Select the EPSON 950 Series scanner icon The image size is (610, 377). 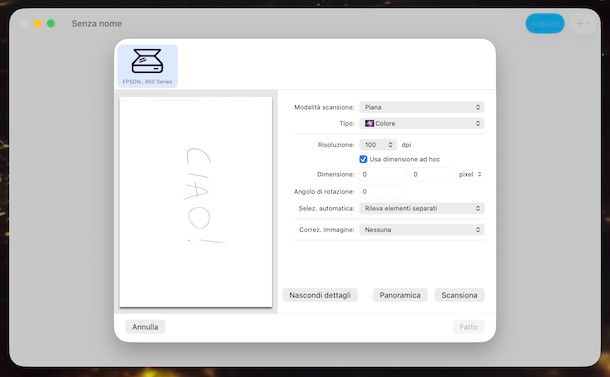(x=147, y=66)
